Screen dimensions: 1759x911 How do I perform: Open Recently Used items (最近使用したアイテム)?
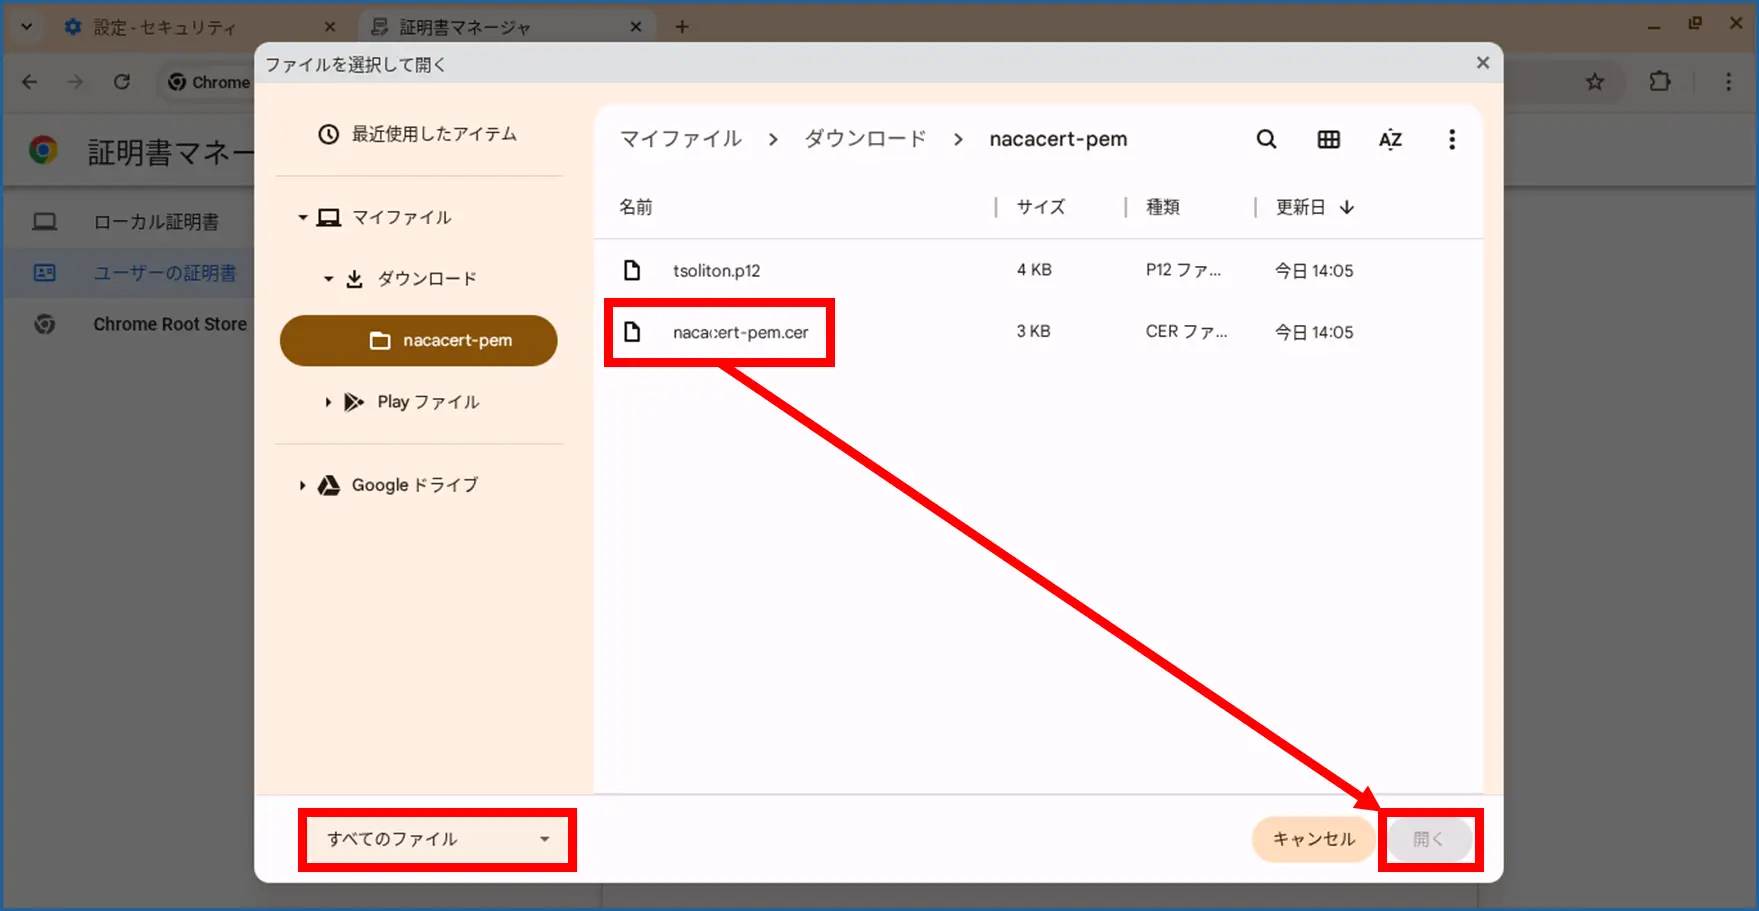pyautogui.click(x=418, y=134)
